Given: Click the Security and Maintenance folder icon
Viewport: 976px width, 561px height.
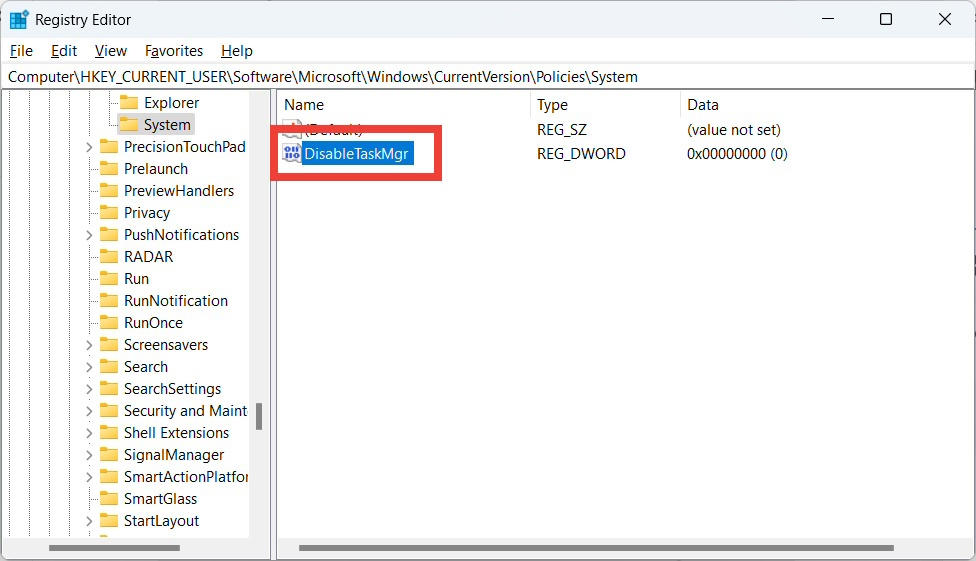Looking at the screenshot, I should pyautogui.click(x=109, y=410).
